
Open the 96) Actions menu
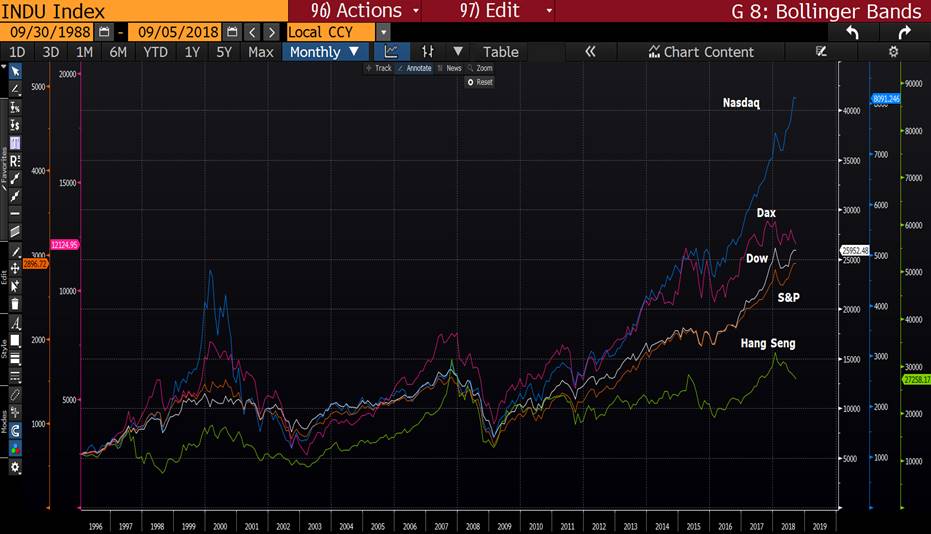click(363, 11)
